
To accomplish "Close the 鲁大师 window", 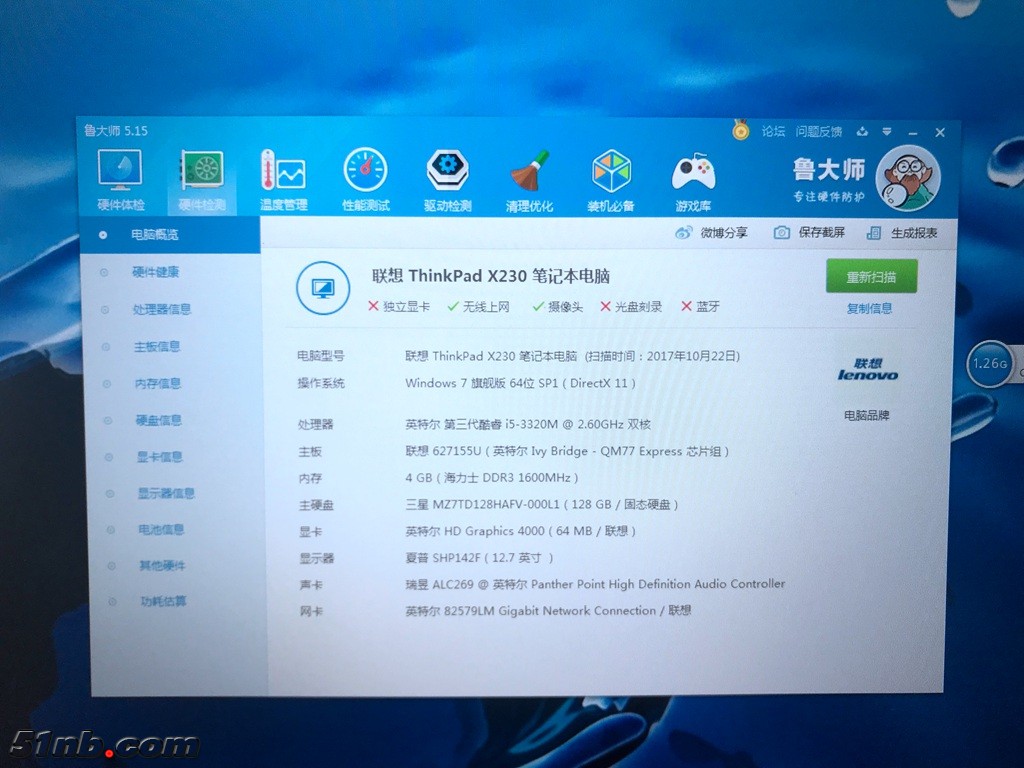I will (x=940, y=133).
